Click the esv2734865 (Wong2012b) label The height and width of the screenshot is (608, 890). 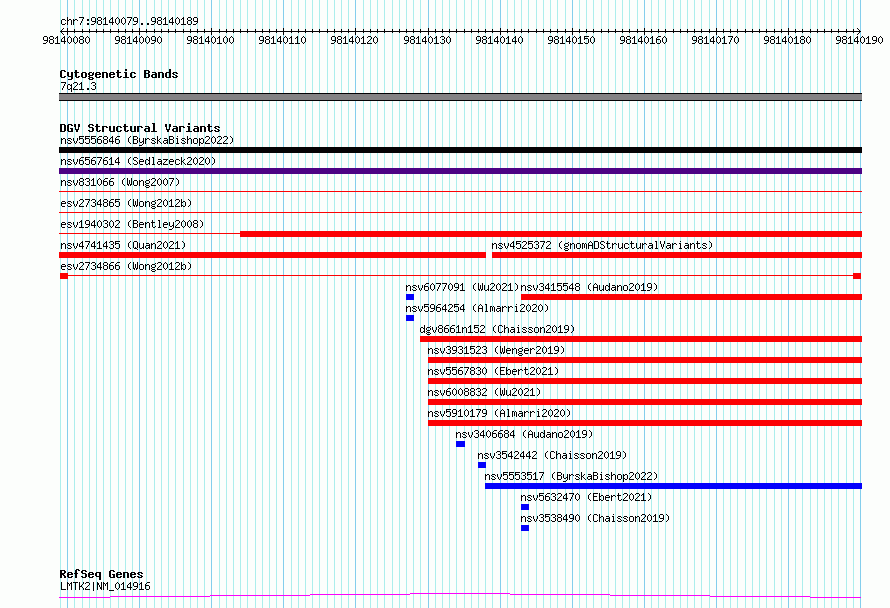[x=126, y=203]
